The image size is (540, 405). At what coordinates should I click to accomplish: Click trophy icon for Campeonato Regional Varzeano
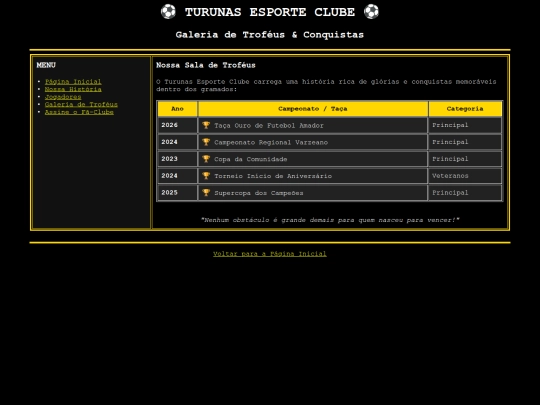206,142
